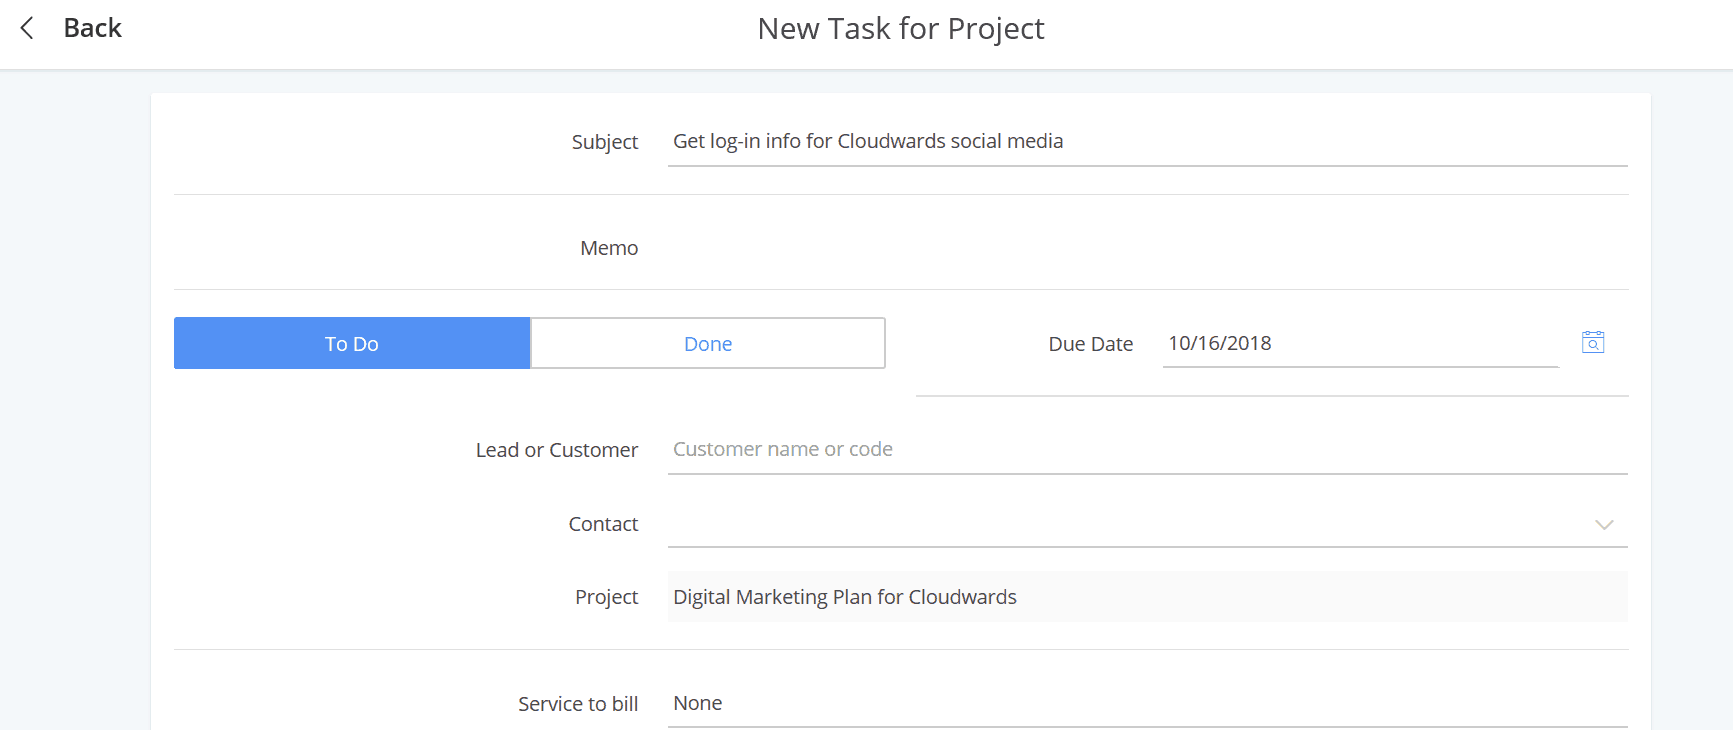This screenshot has width=1733, height=730.
Task: Mark task status as Done
Action: (x=708, y=343)
